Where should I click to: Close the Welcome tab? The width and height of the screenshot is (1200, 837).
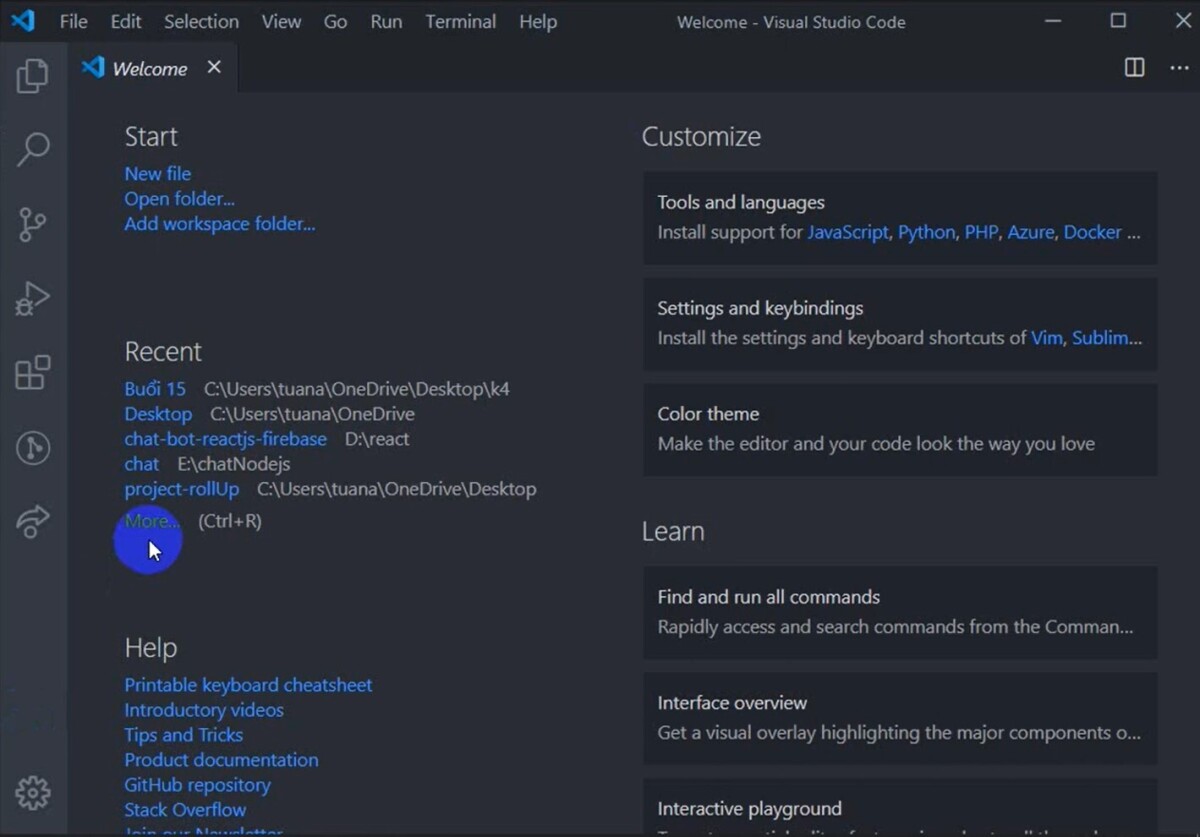tap(214, 67)
